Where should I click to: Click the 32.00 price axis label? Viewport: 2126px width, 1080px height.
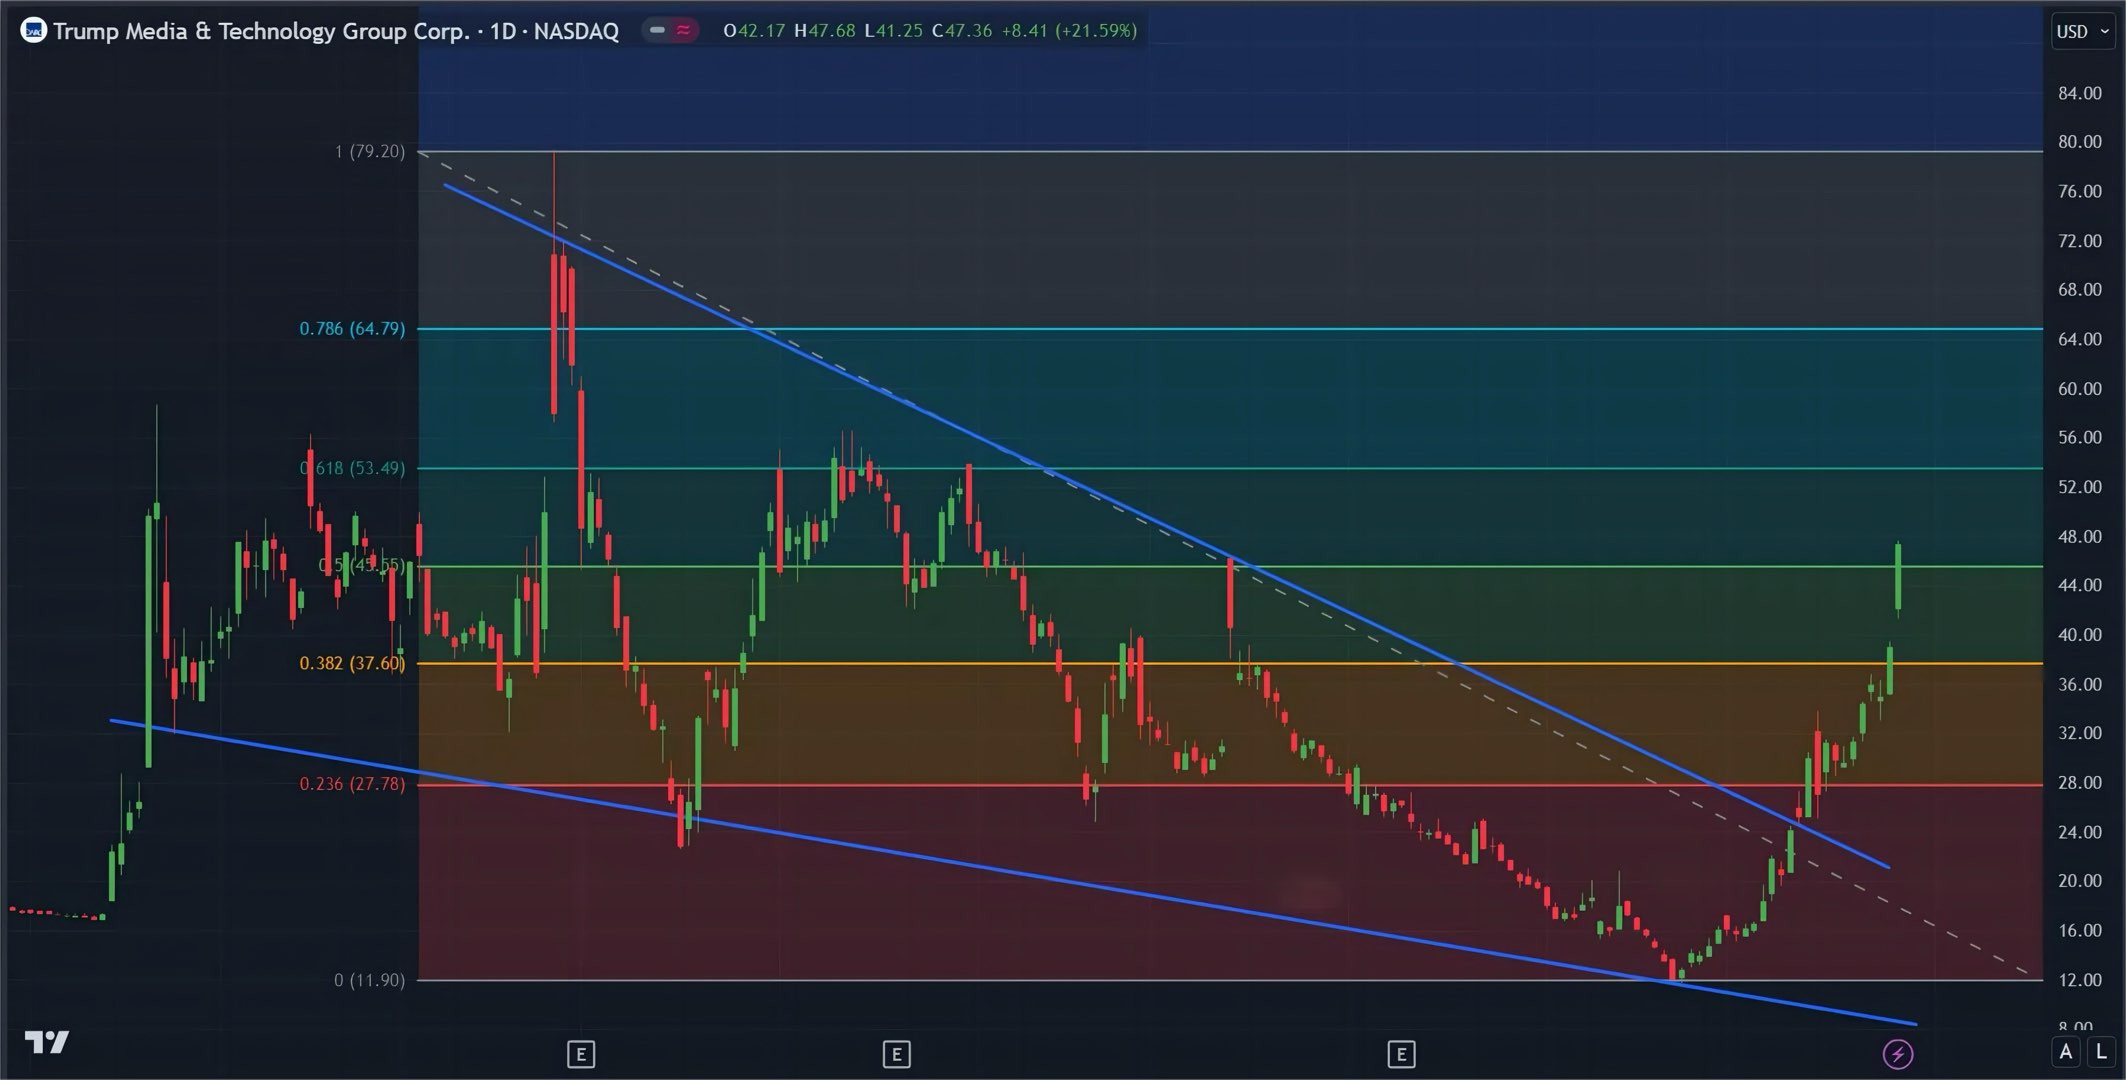[x=2080, y=733]
